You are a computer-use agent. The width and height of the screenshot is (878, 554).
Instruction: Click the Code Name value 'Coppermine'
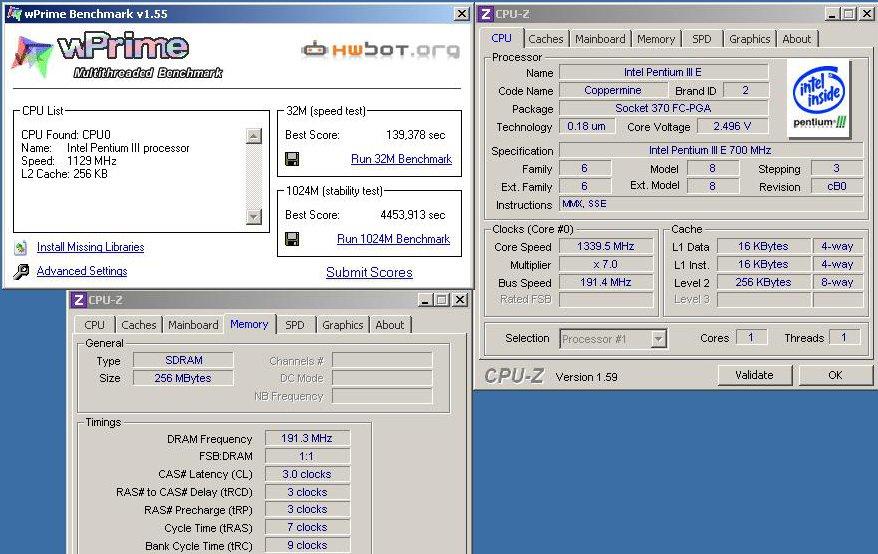click(613, 90)
